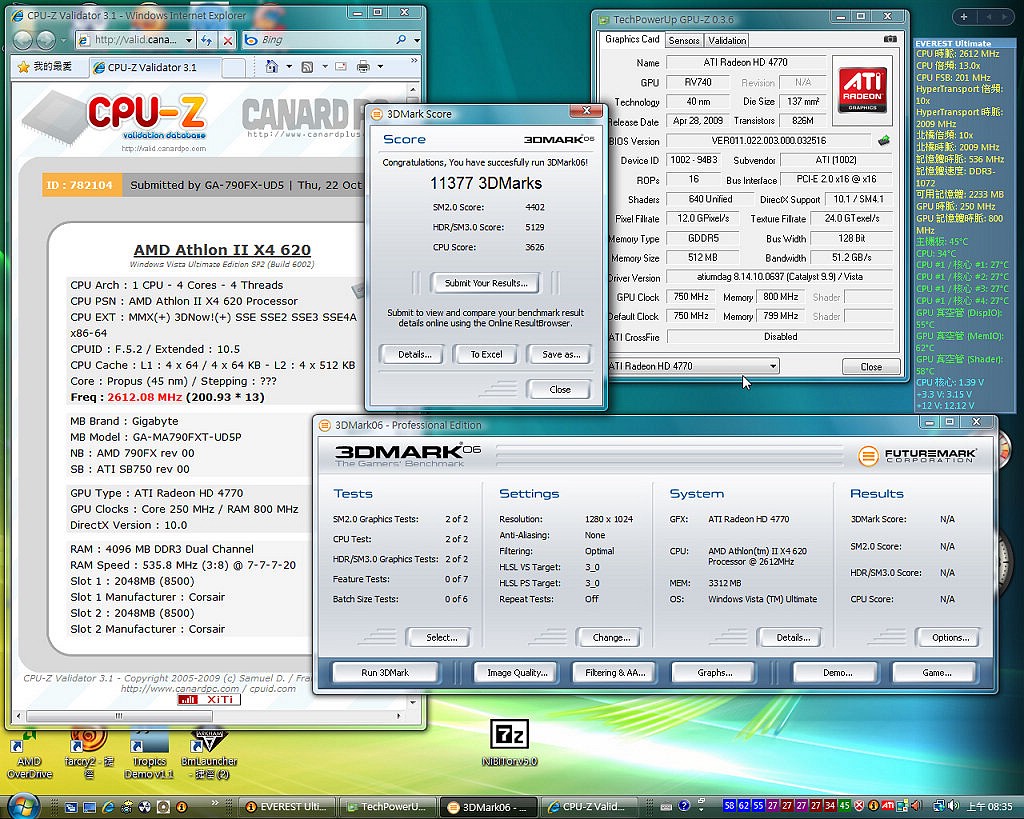This screenshot has height=819, width=1024.
Task: Close the 3DMark Score dialog with Close button
Action: tap(559, 389)
